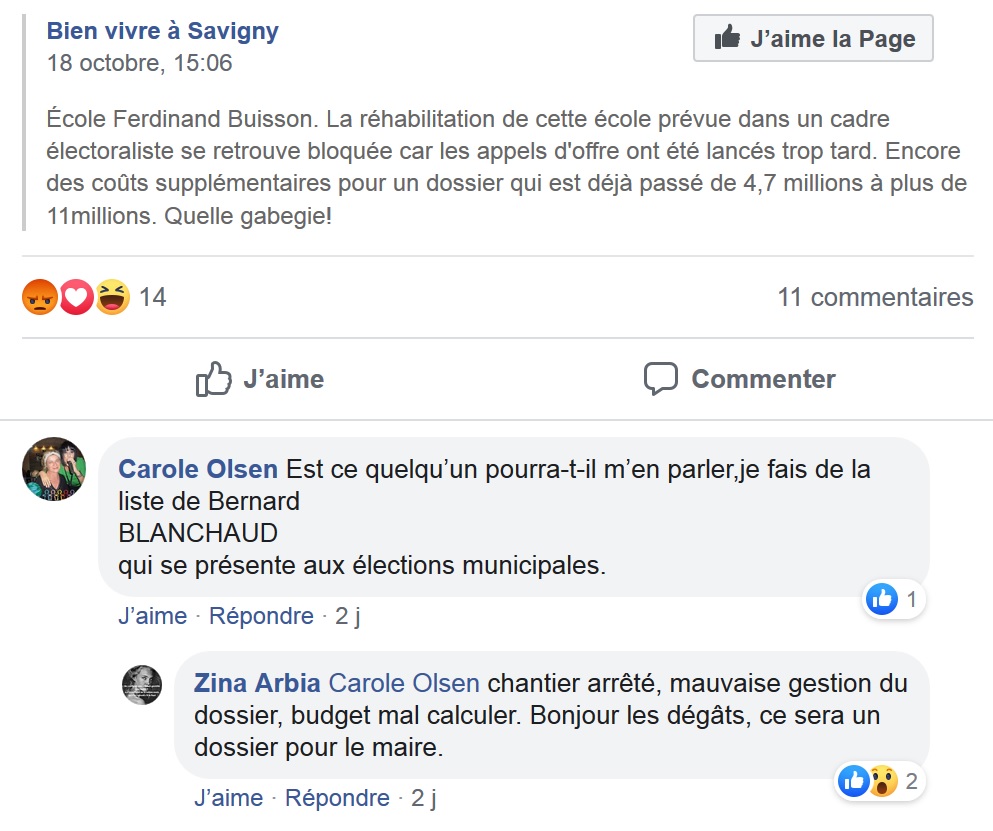Click the angry reaction emoji on the post
993x831 pixels.
pyautogui.click(x=40, y=297)
